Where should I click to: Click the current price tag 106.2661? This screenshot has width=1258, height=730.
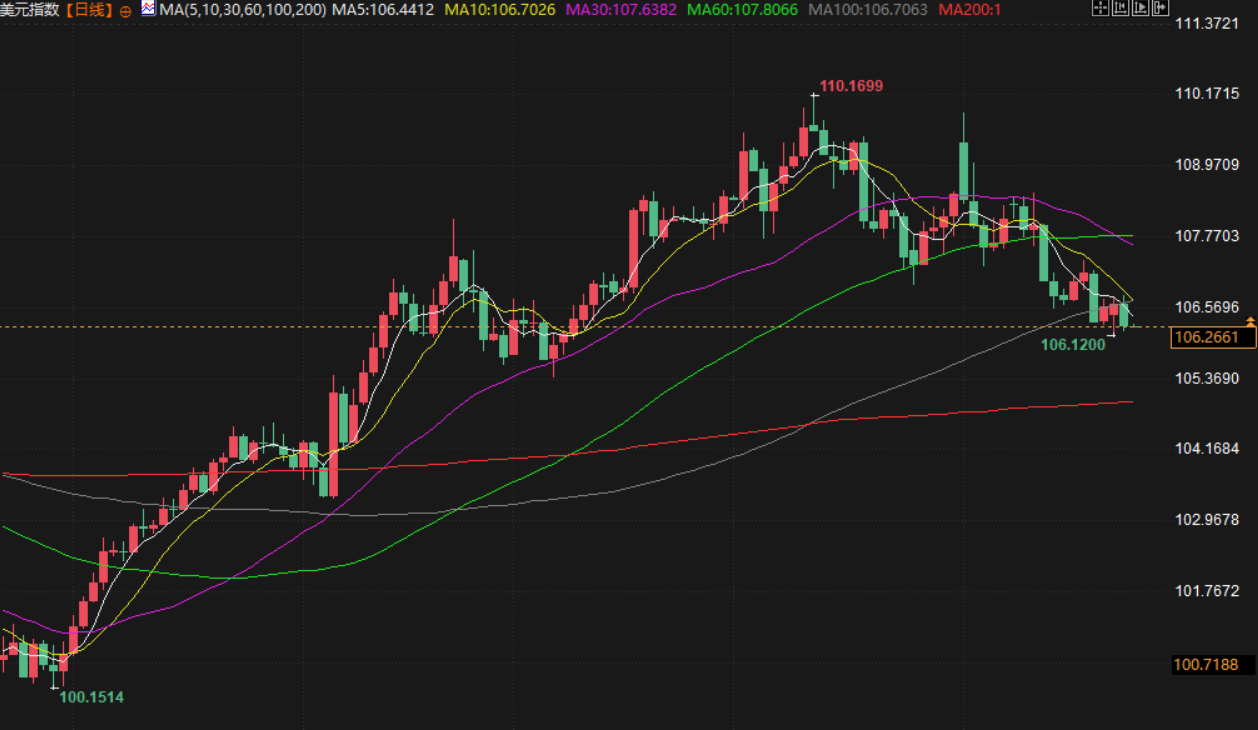tap(1212, 338)
